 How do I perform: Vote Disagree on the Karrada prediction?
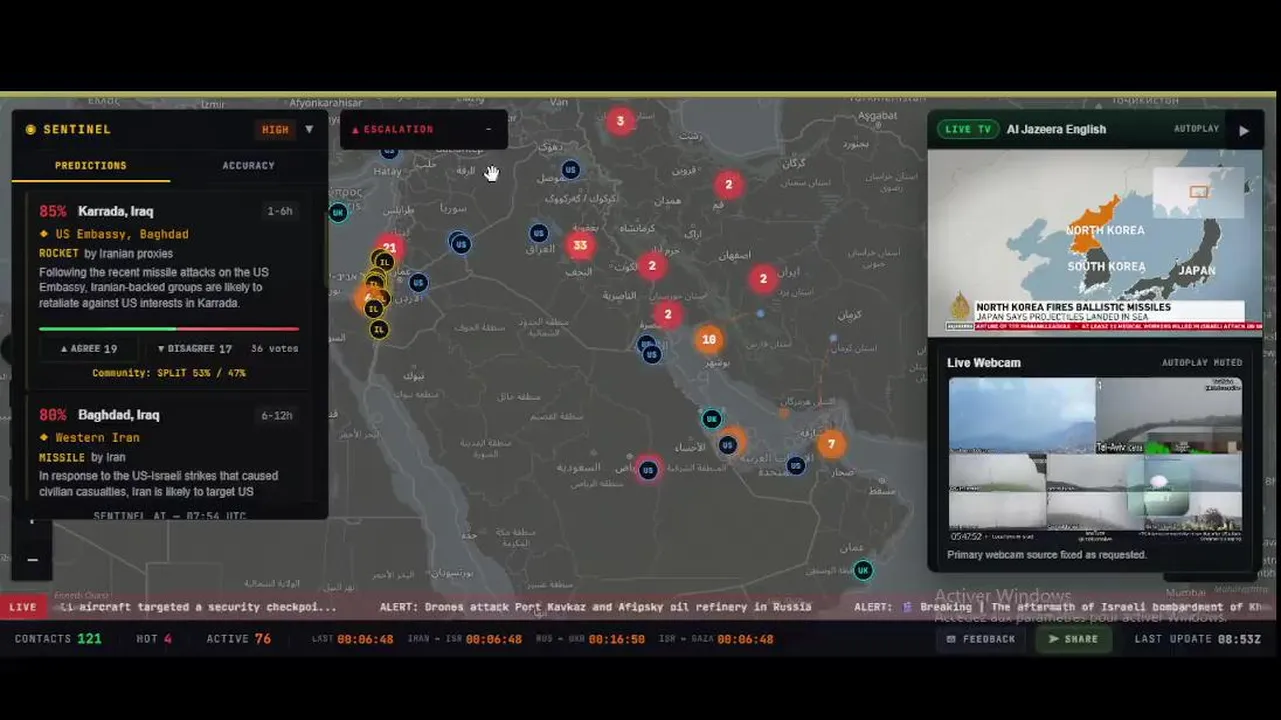click(x=195, y=349)
